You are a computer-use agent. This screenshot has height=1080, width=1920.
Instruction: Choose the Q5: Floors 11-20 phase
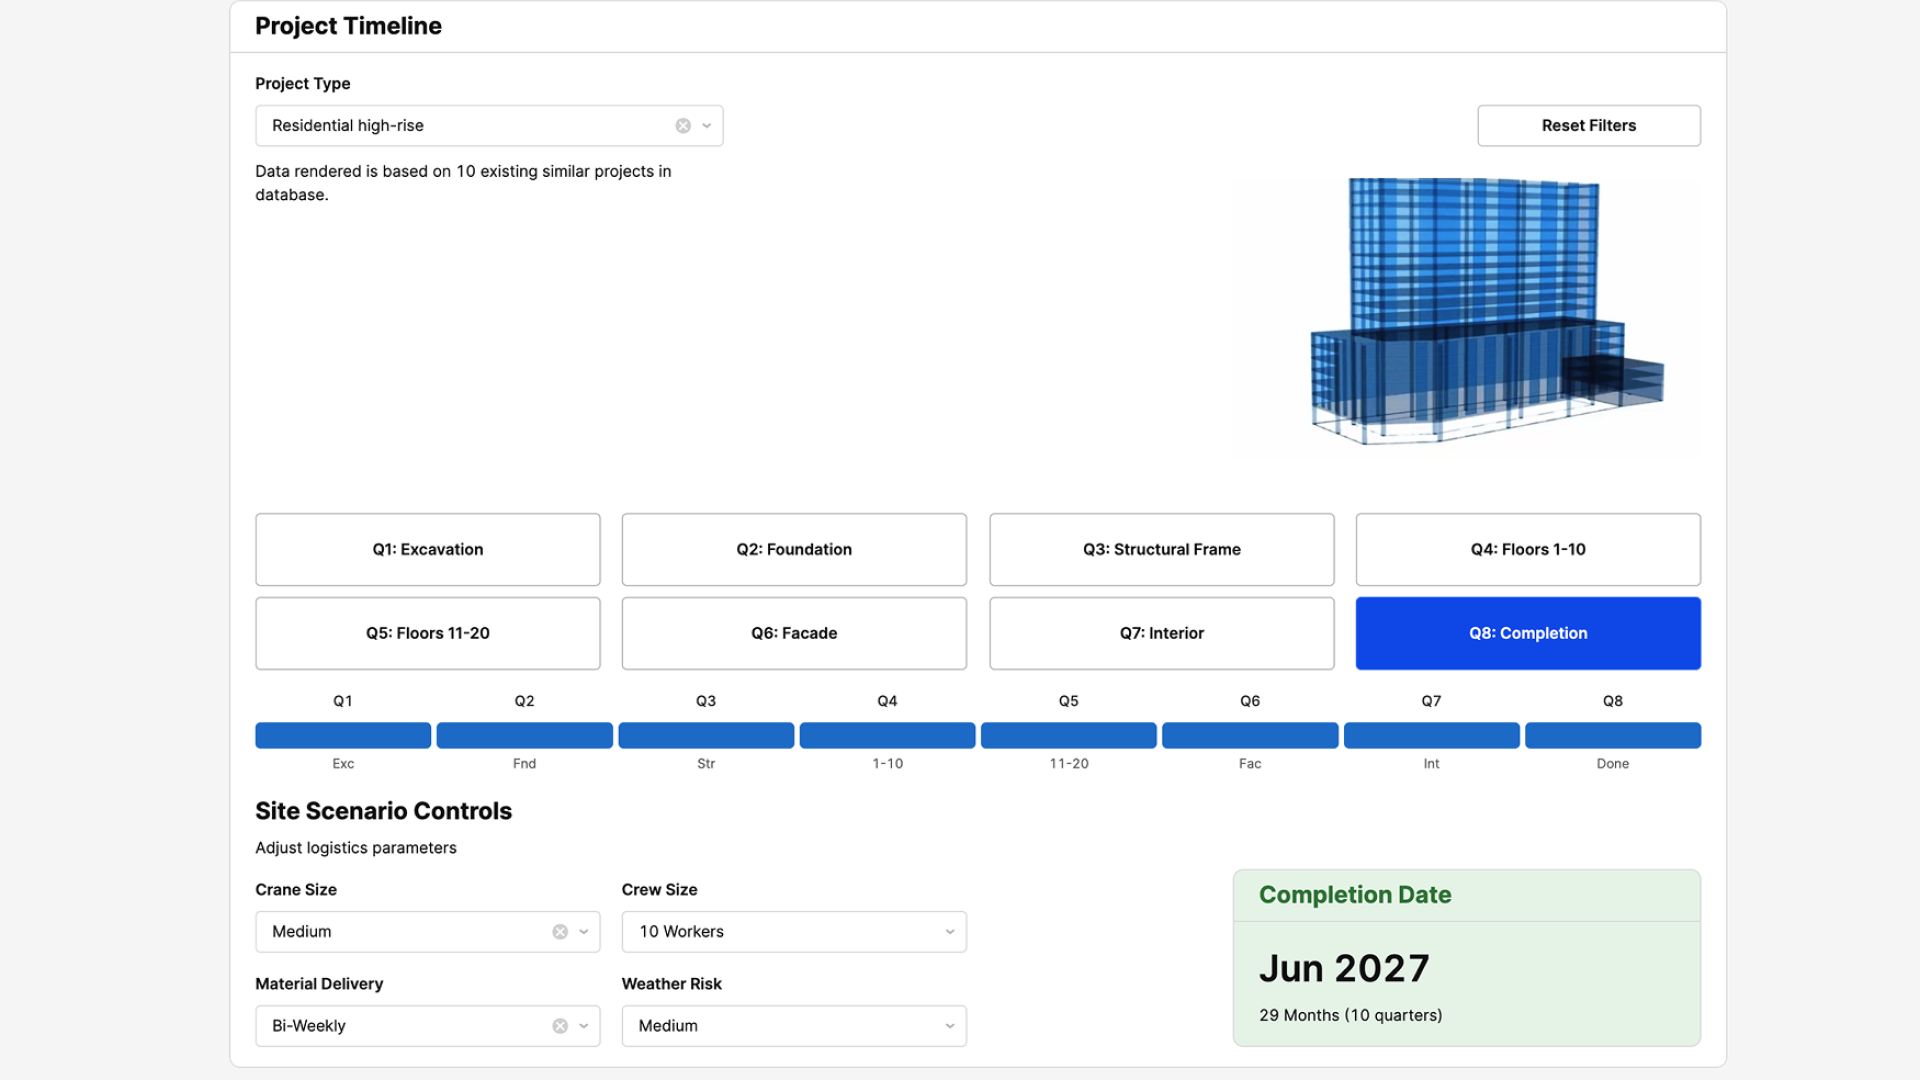click(x=428, y=634)
